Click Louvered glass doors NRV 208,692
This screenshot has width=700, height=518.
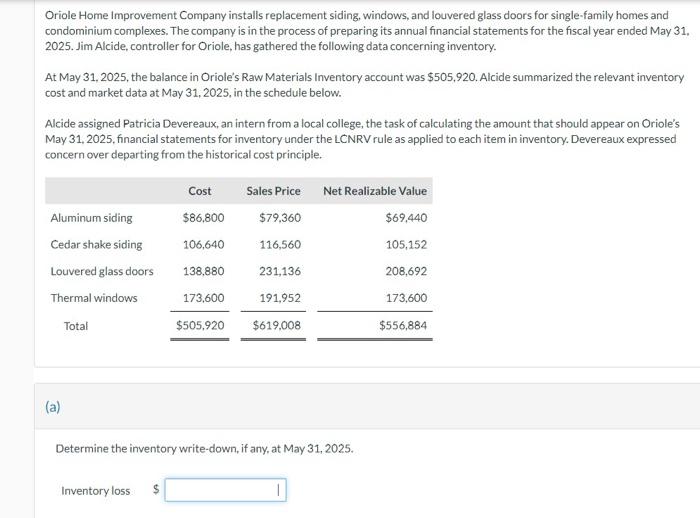coord(406,272)
